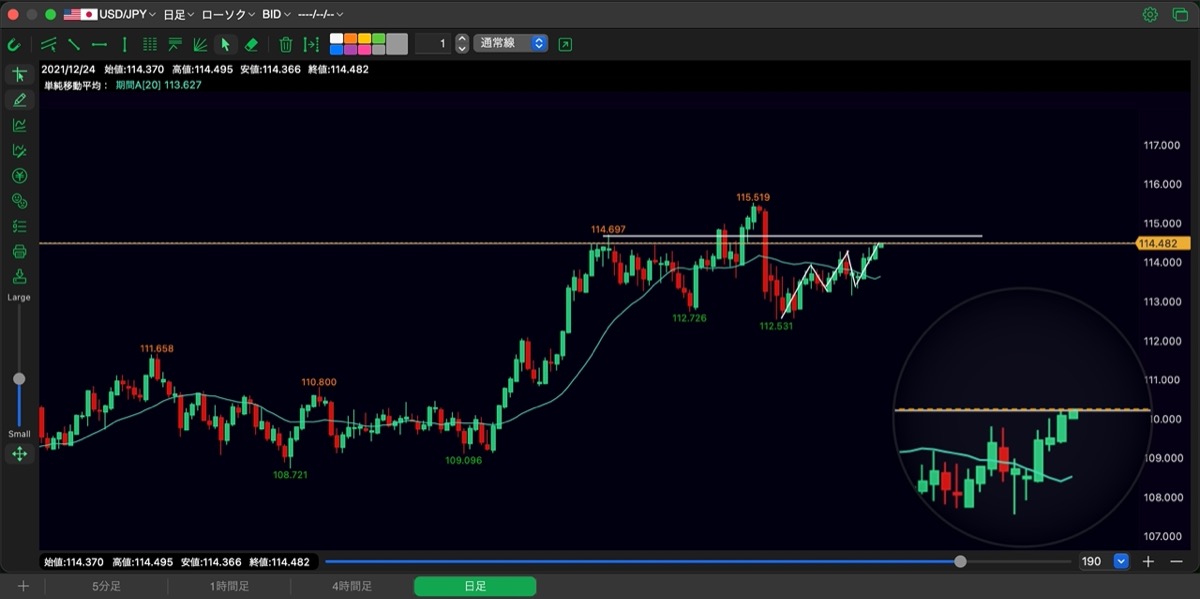Open the chart indicator icon in sidebar
Image resolution: width=1200 pixels, height=599 pixels.
point(19,125)
